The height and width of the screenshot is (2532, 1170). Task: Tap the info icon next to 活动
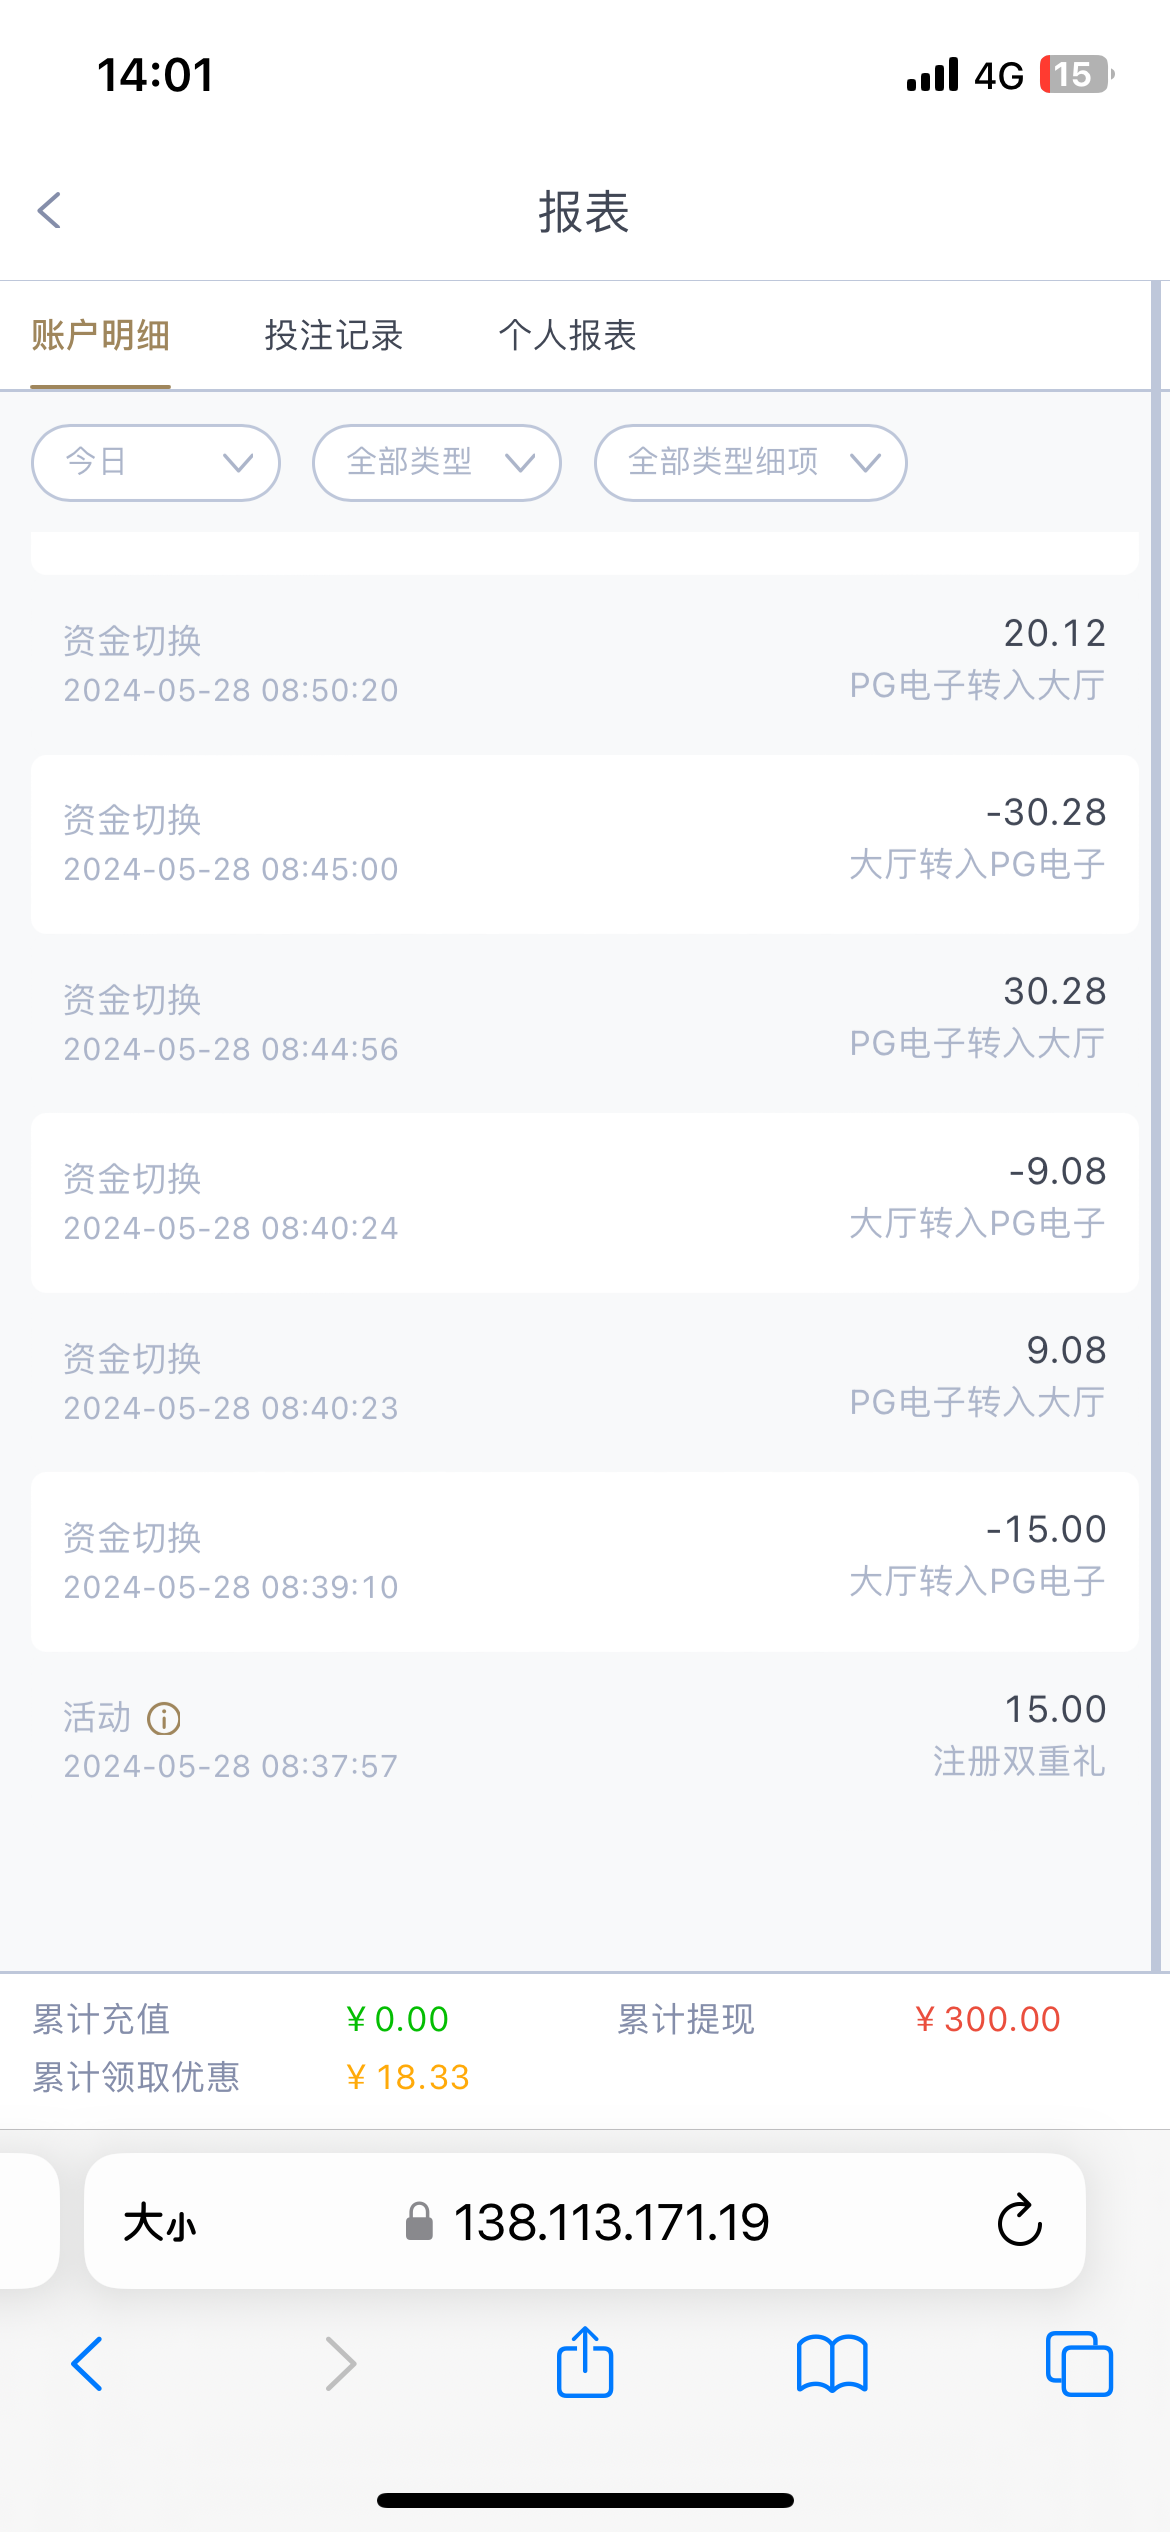164,1719
